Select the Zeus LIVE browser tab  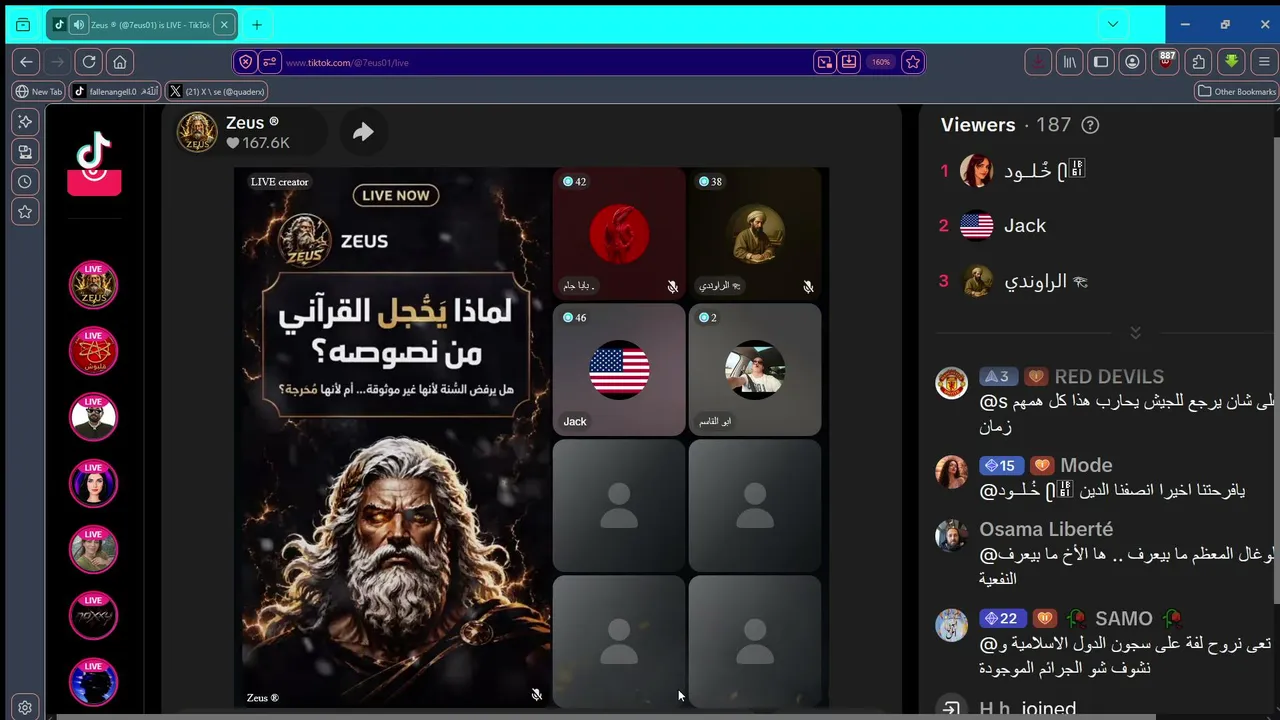click(142, 25)
